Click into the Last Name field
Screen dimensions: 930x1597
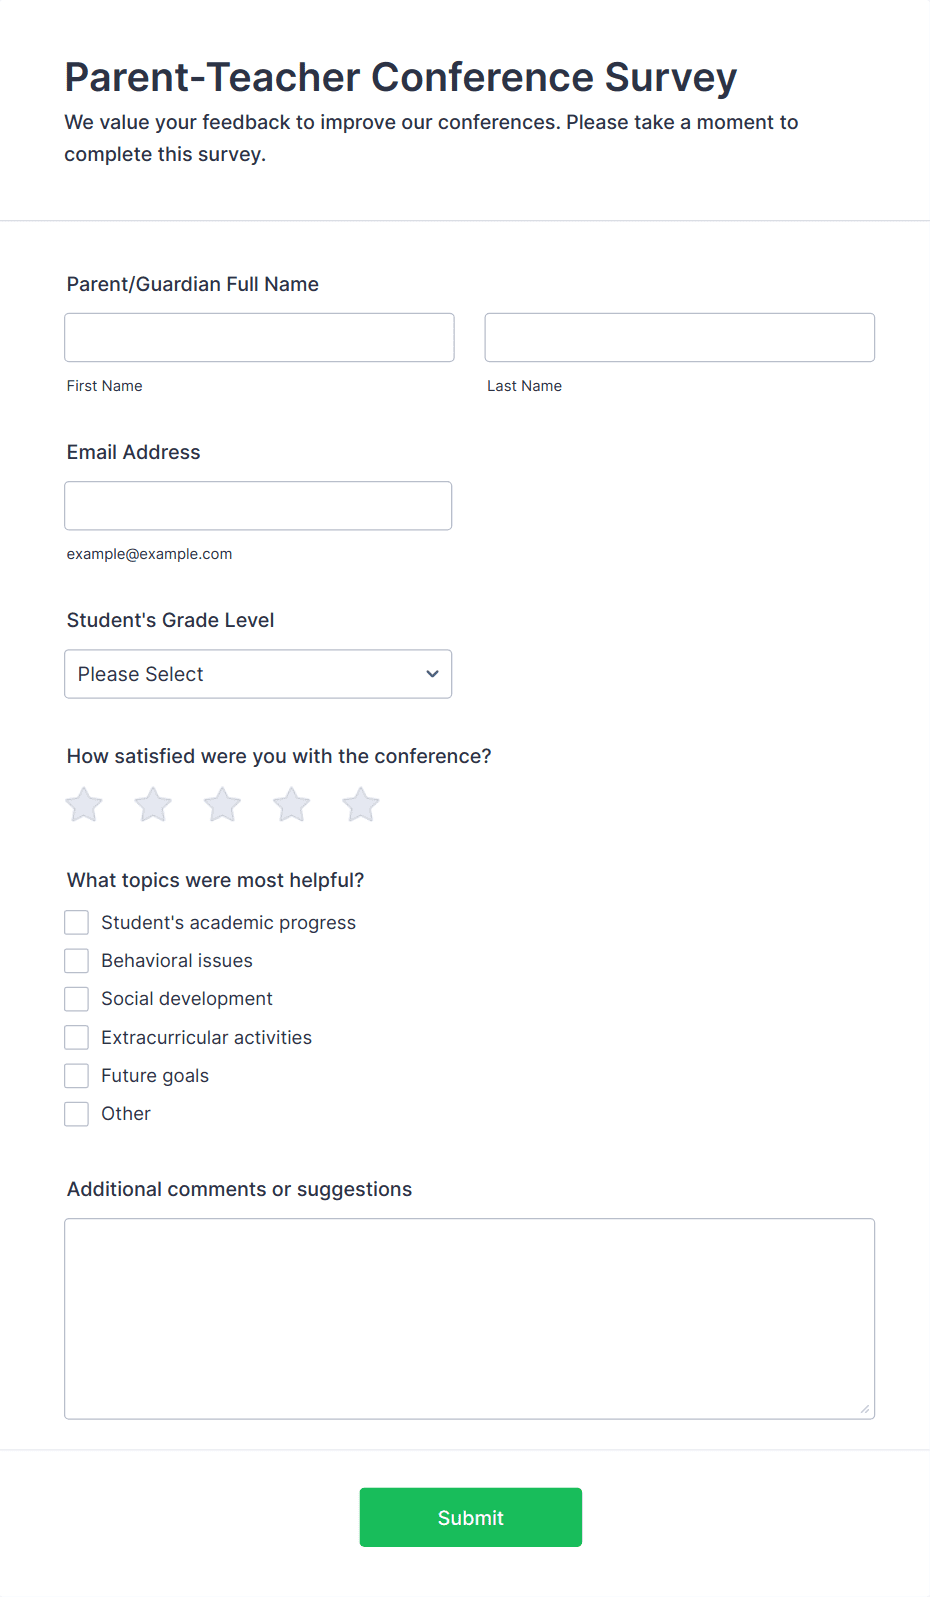680,338
